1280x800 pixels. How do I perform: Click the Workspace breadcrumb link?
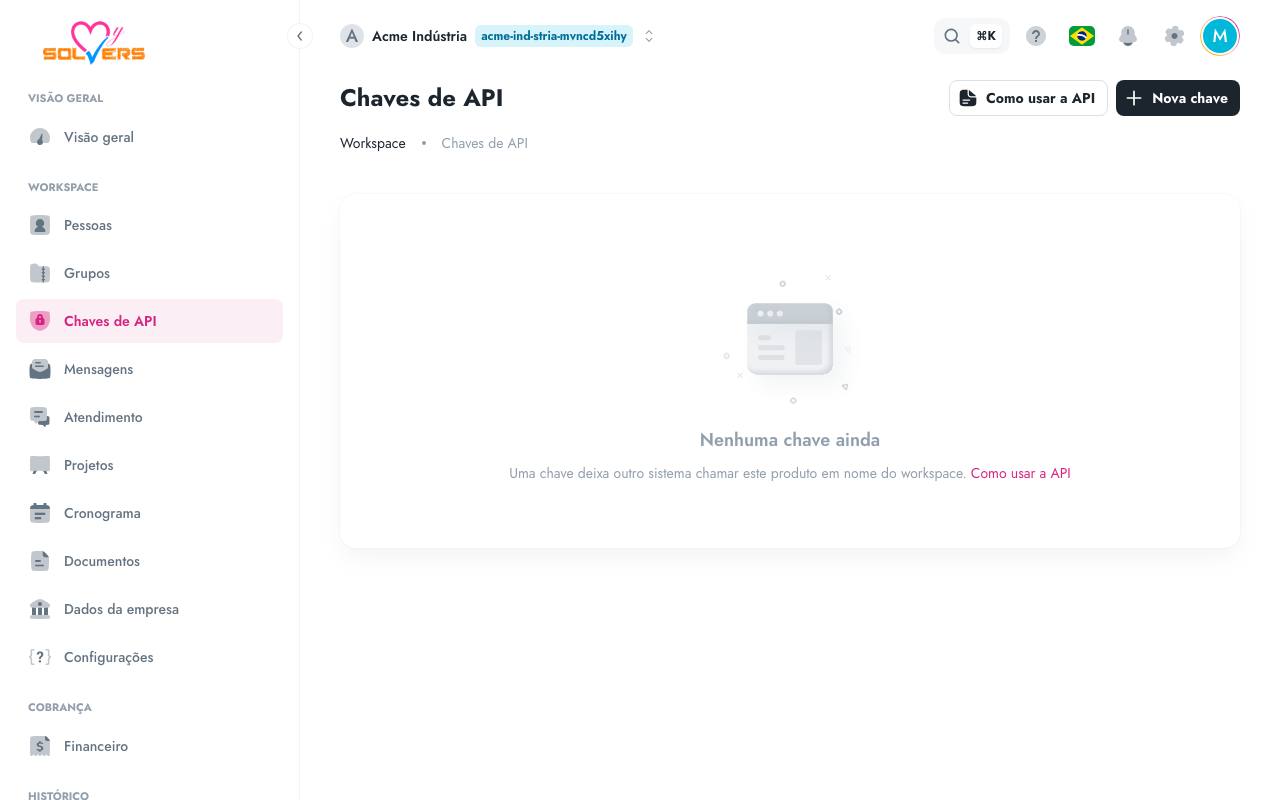pos(373,143)
